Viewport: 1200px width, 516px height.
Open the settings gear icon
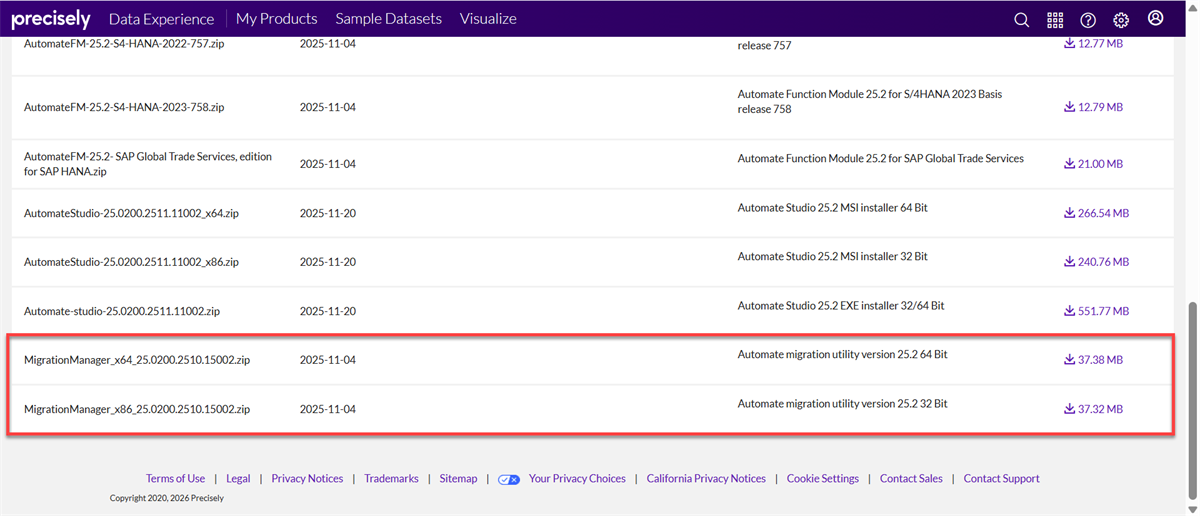pos(1121,20)
